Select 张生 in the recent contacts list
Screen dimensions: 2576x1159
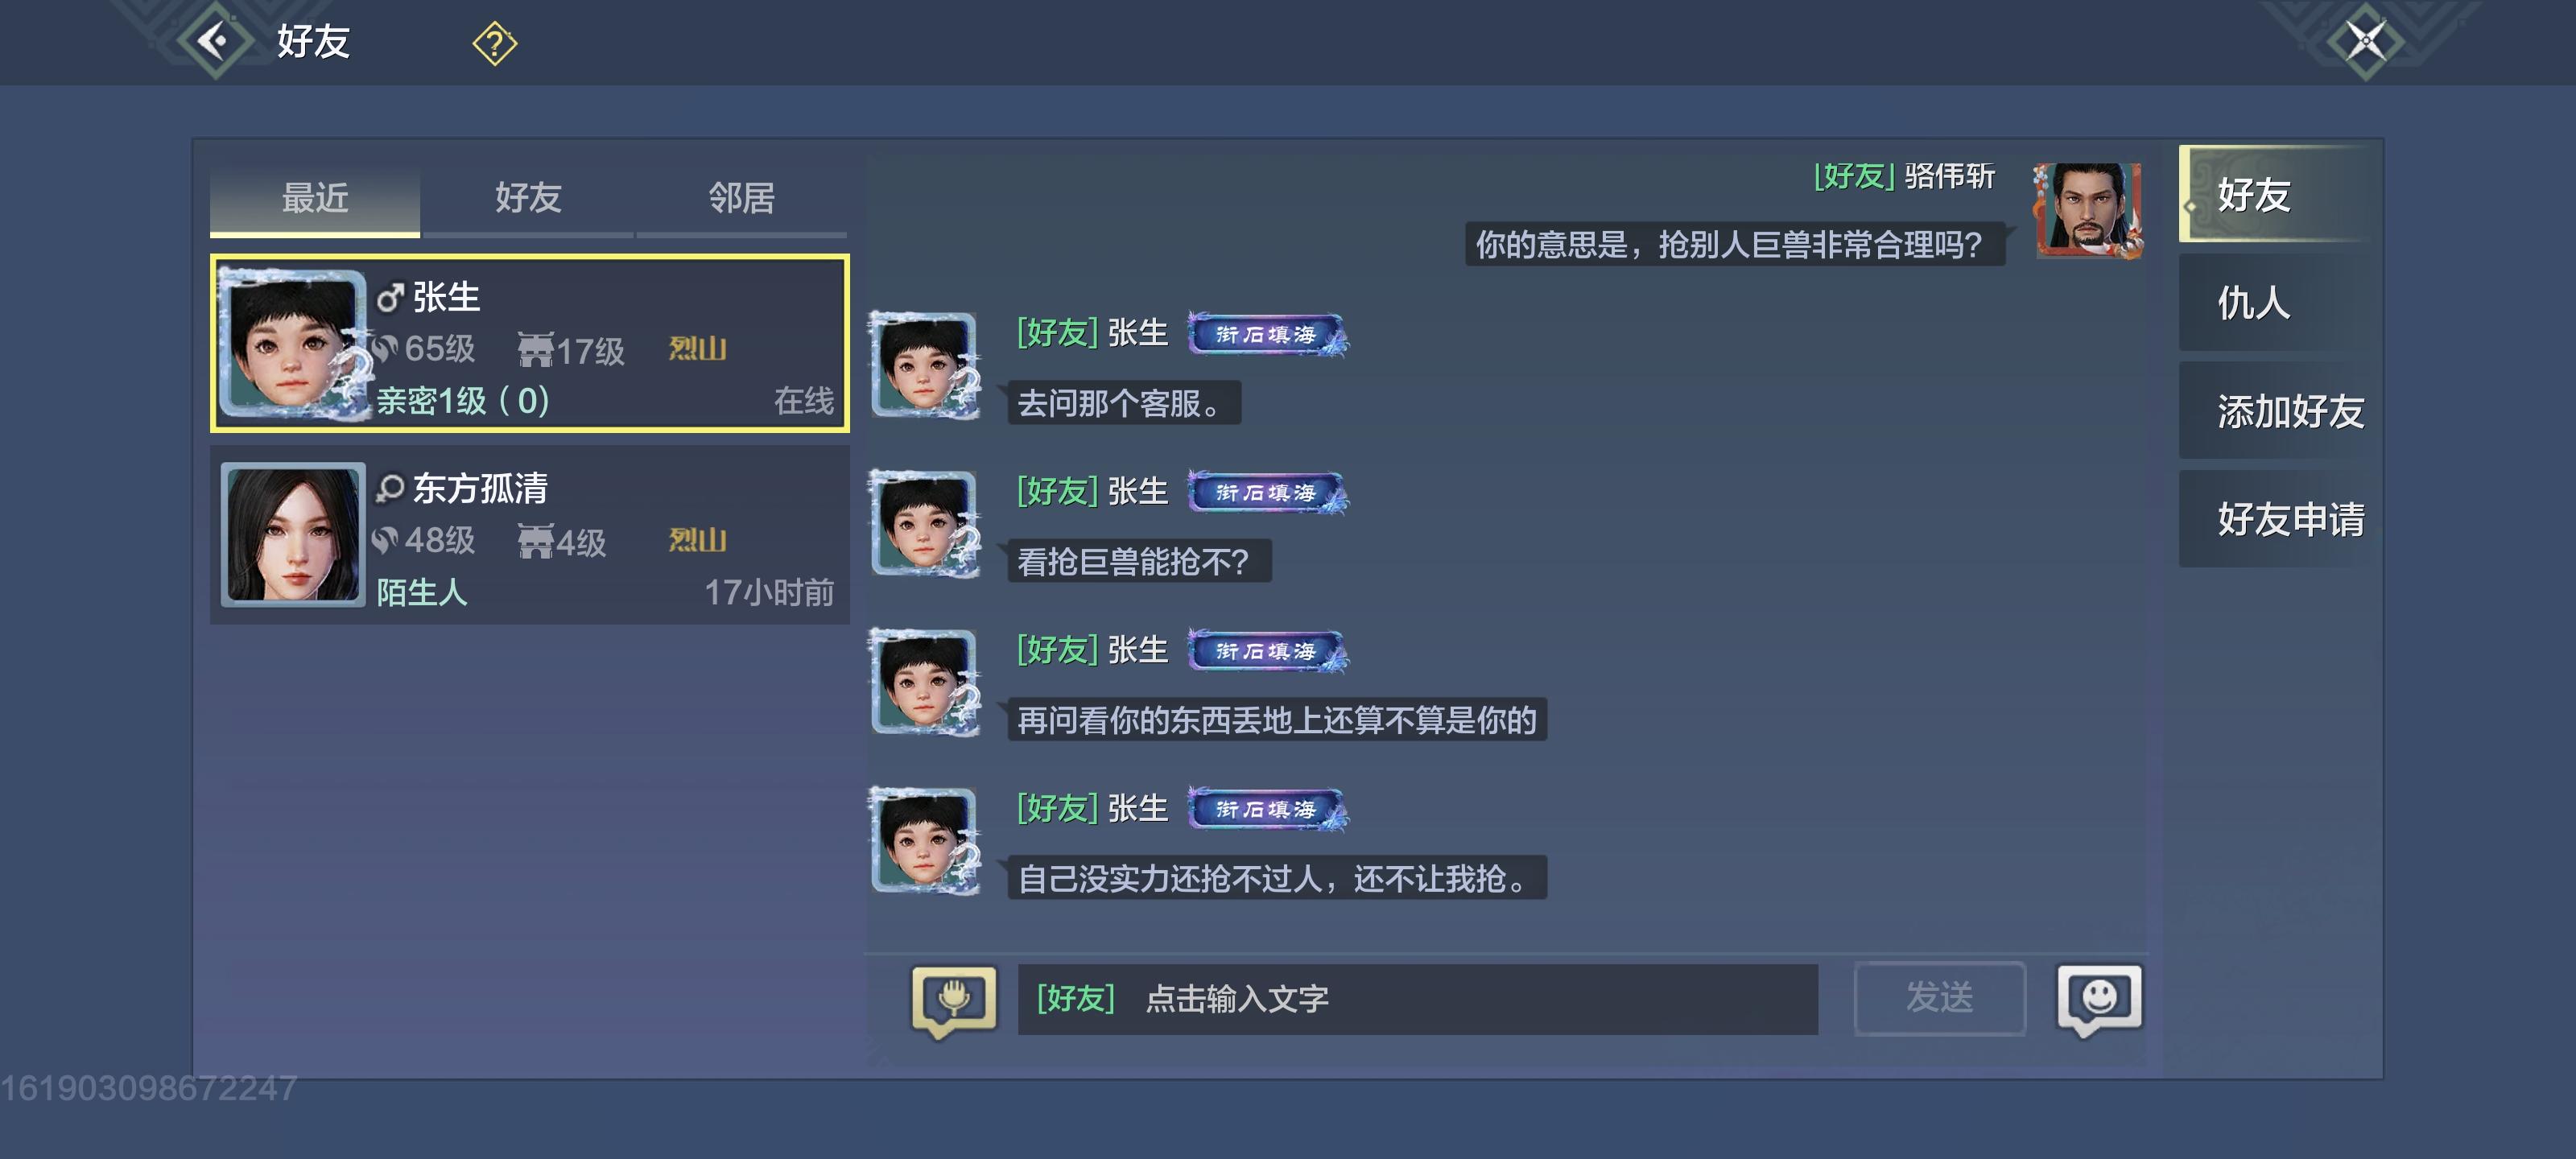pyautogui.click(x=530, y=343)
